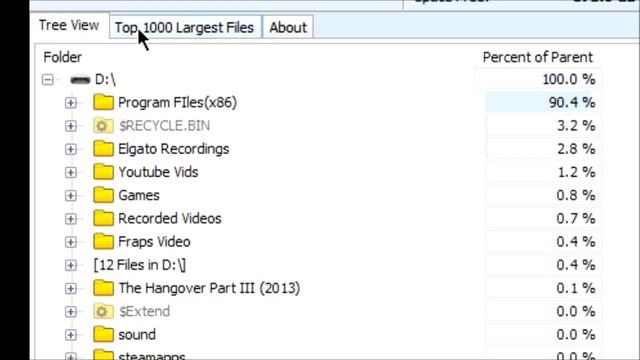Click the 2.8 % value

pyautogui.click(x=576, y=149)
